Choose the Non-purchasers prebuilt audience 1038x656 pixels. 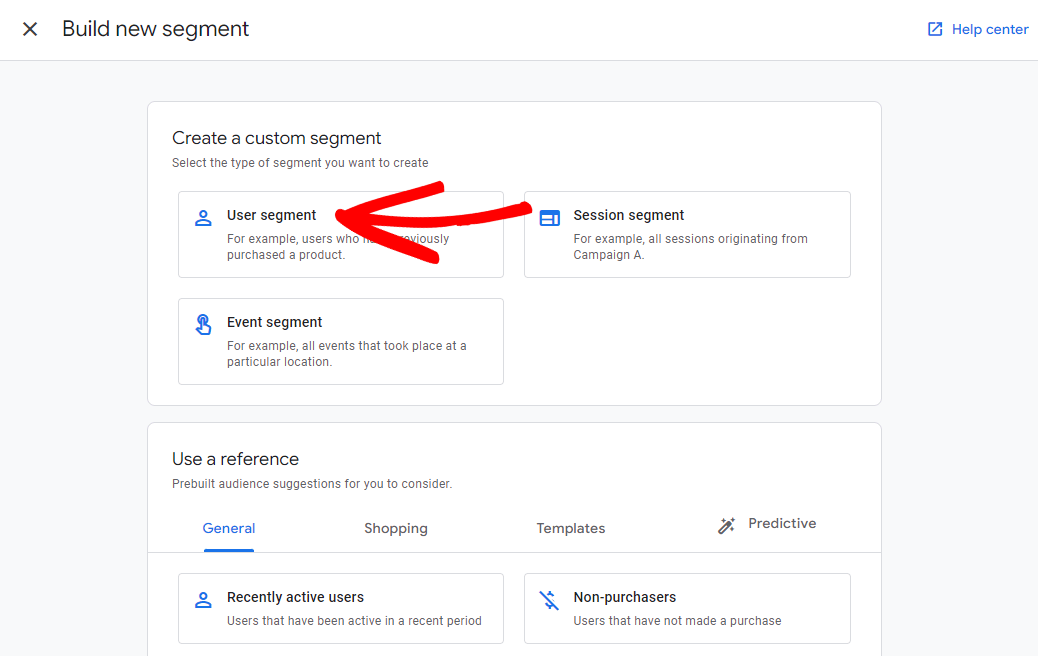(x=687, y=608)
